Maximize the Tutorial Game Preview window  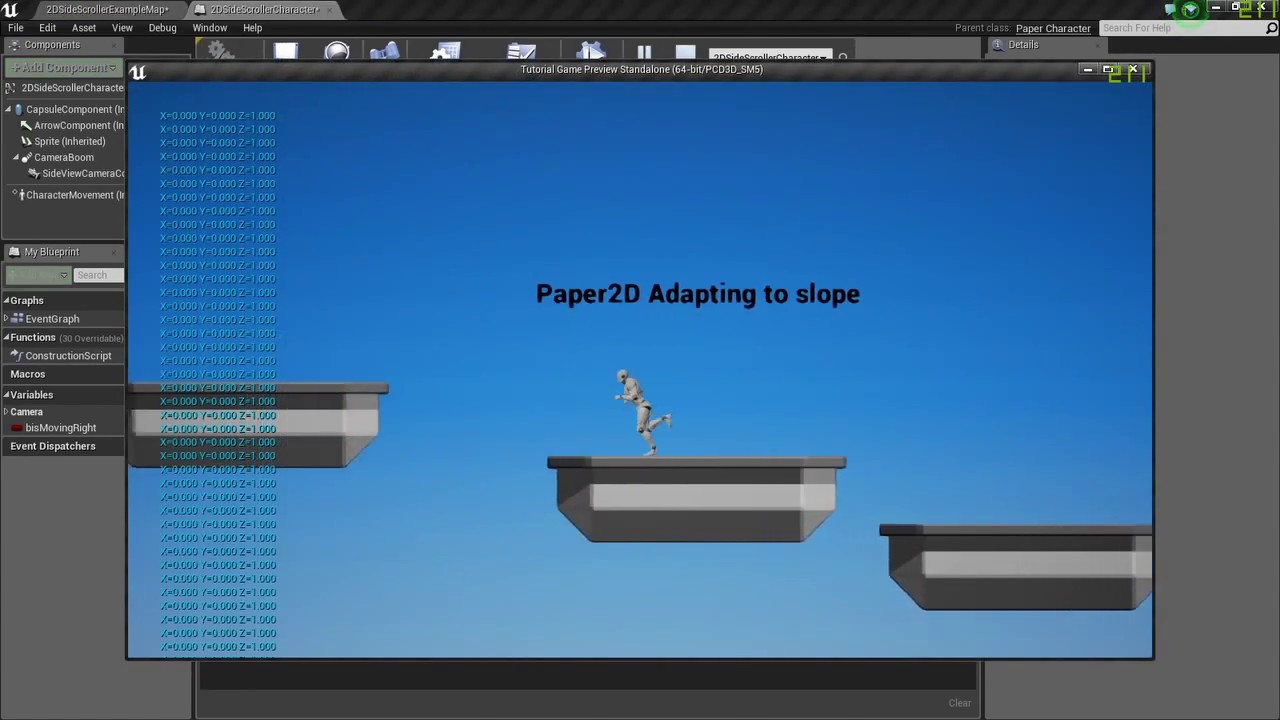pyautogui.click(x=1109, y=69)
